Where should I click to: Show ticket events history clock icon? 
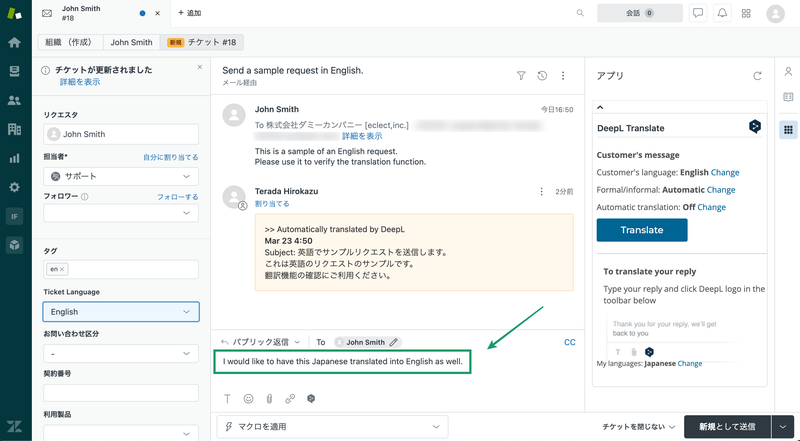point(542,76)
